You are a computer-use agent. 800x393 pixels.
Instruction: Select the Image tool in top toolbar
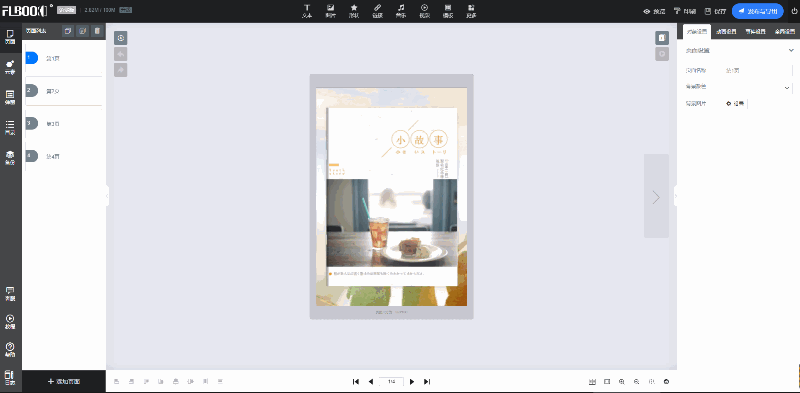(331, 11)
